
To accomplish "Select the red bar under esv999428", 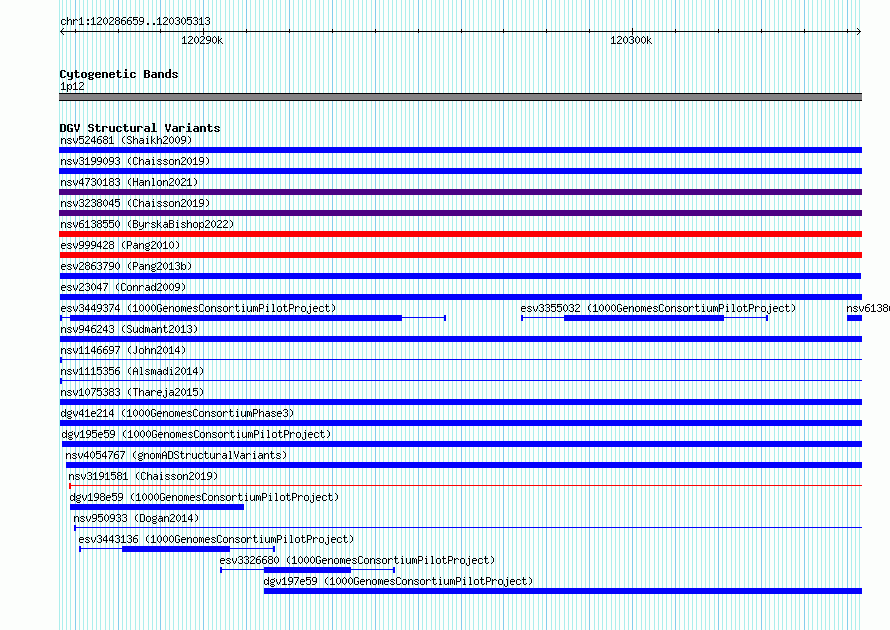I will pos(460,255).
